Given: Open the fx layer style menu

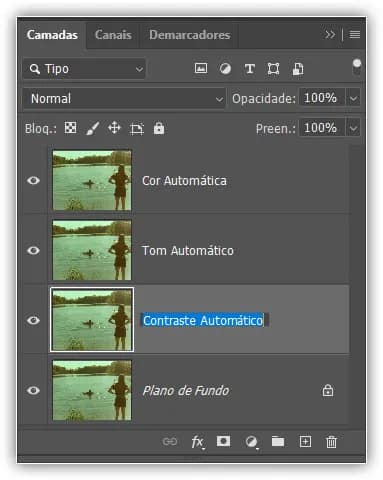Looking at the screenshot, I should point(198,442).
